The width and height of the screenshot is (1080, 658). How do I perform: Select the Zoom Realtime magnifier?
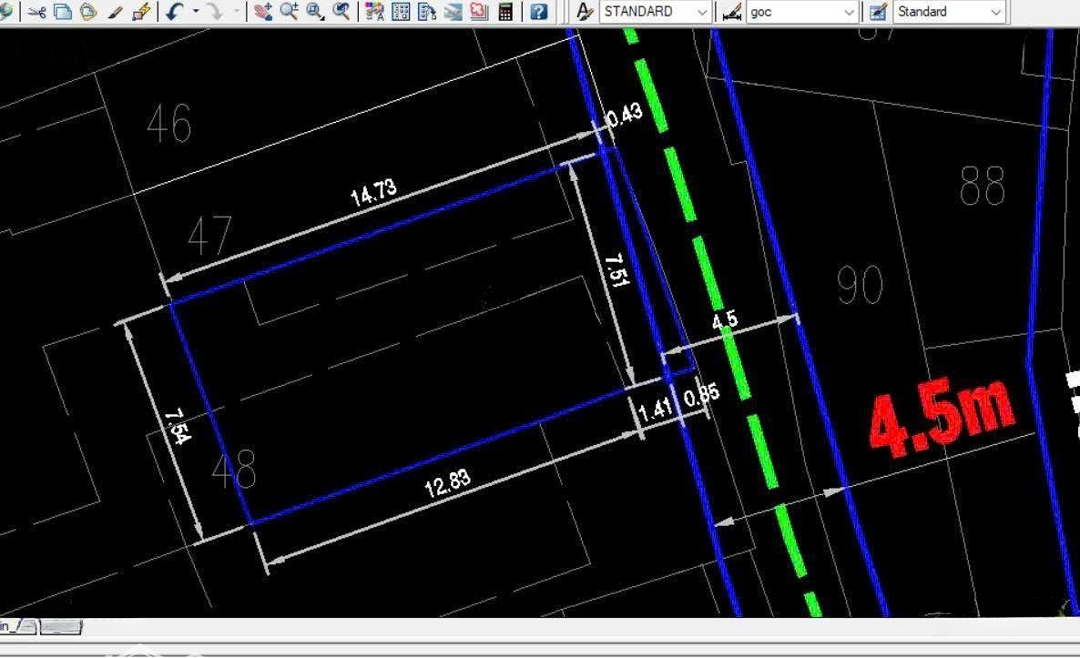coord(289,12)
